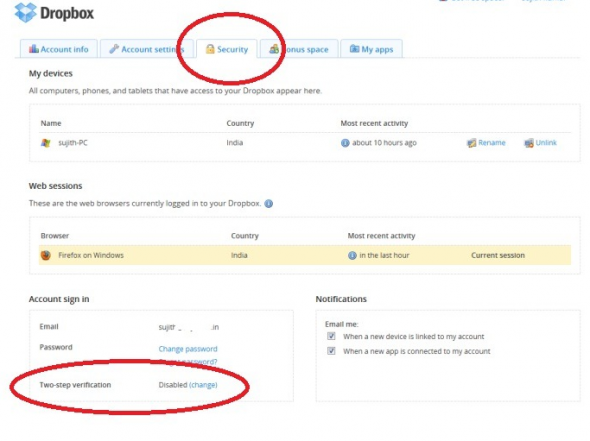Toggle email when new device is linked
This screenshot has width=590, height=441.
331,336
